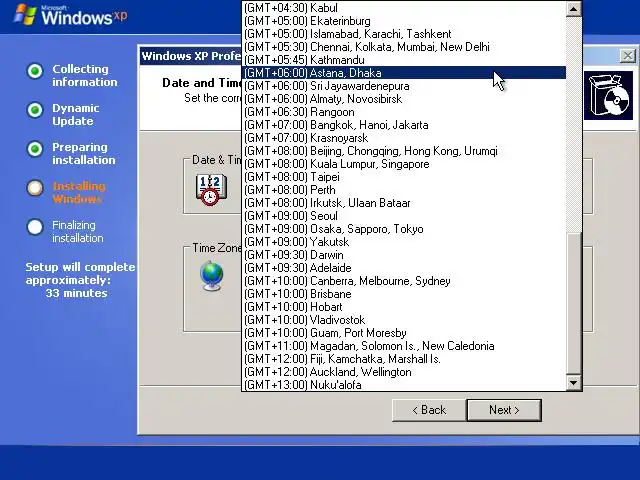Select (GMT+09:00) Yakutsk time zone

point(404,242)
